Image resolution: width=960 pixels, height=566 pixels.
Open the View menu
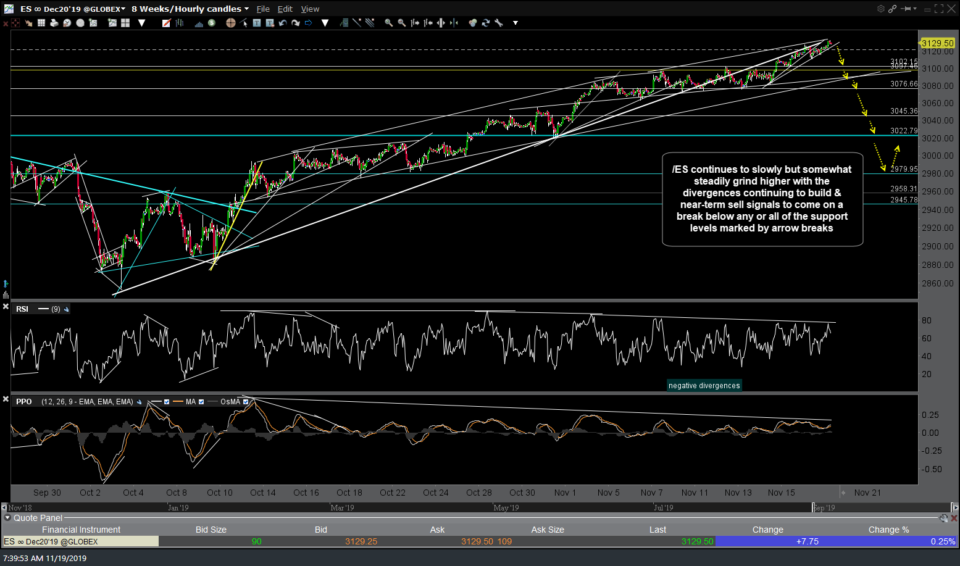pos(310,9)
